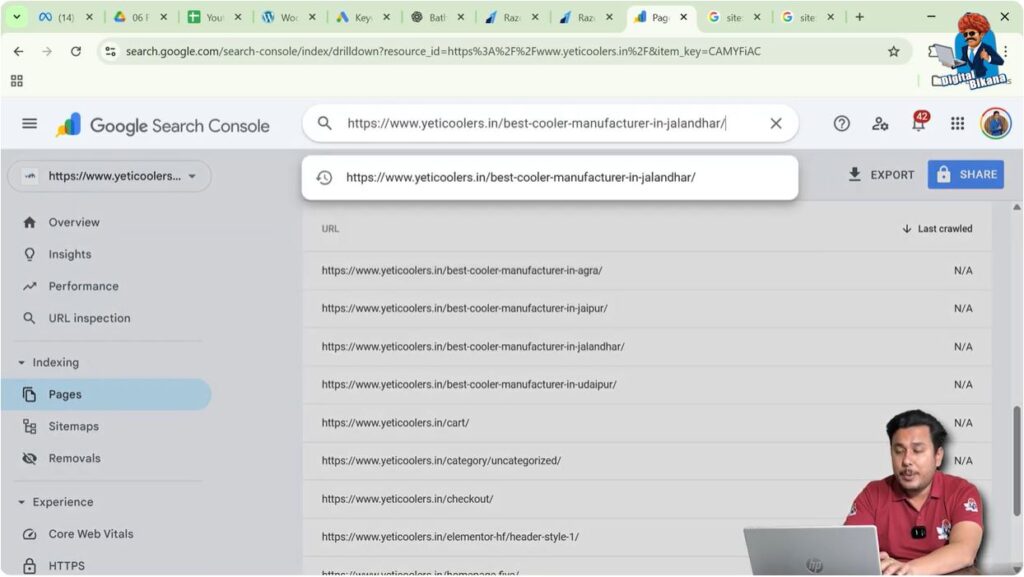Sort by Last crawled column
Viewport: 1024px width, 577px height.
[x=937, y=229]
